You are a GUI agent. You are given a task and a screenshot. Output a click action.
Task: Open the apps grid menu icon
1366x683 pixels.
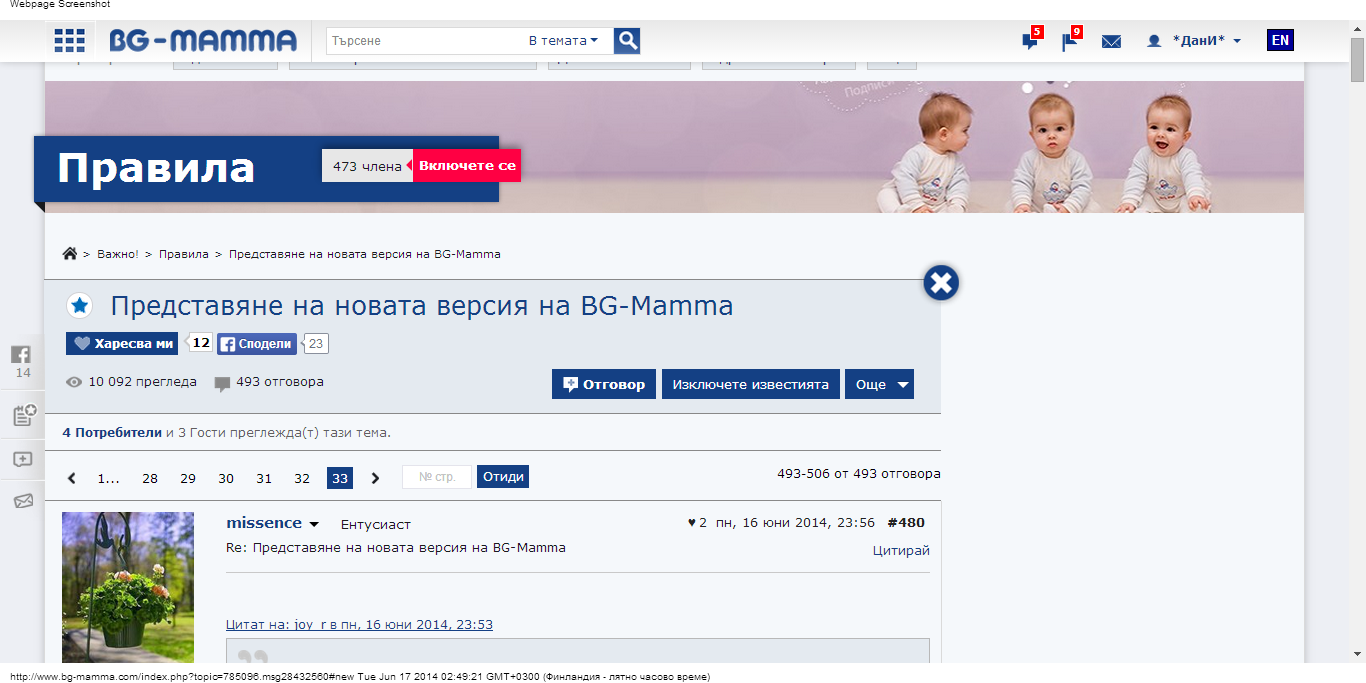tap(69, 40)
